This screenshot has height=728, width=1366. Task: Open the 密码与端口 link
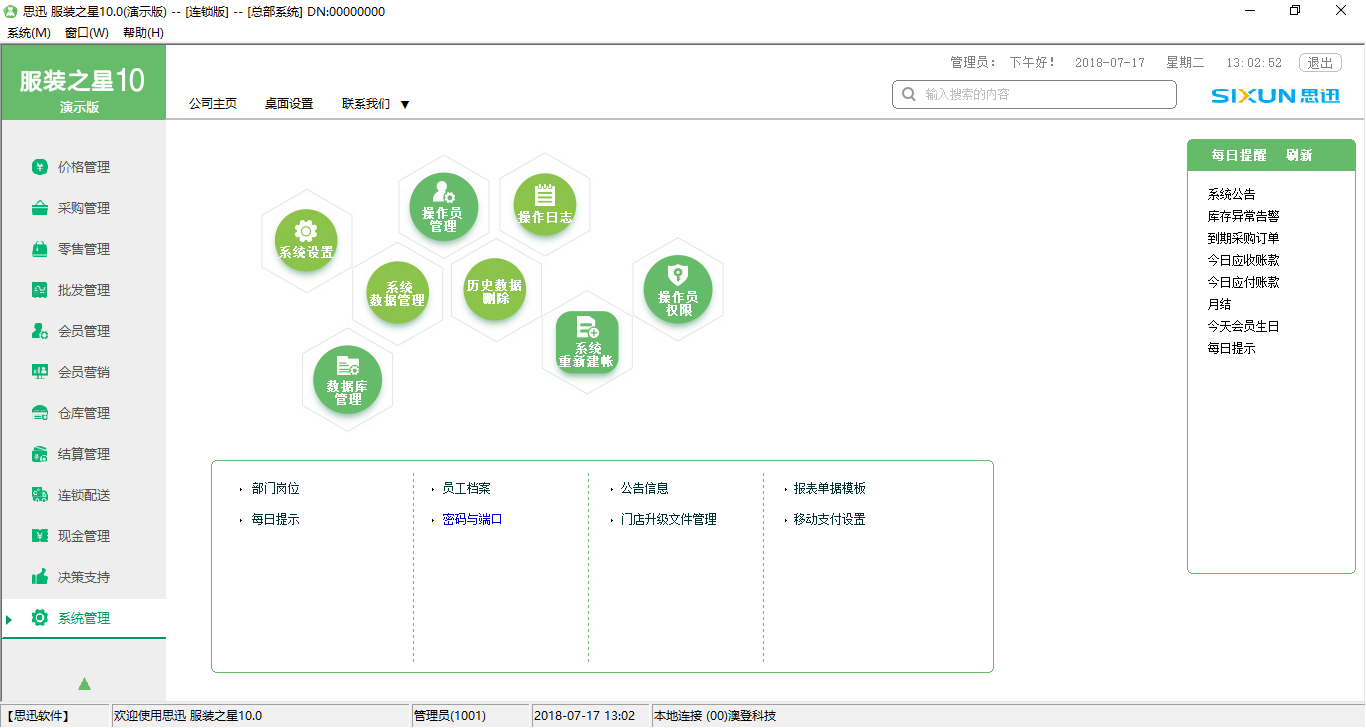(472, 520)
